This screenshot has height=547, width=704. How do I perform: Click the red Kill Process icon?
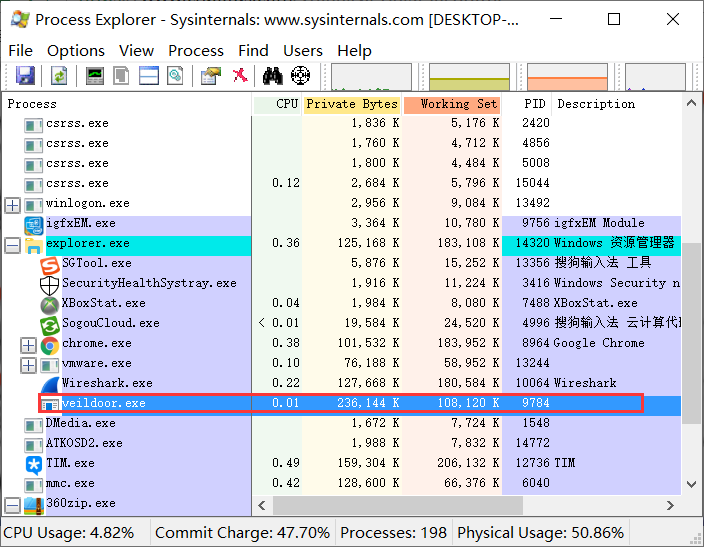click(x=240, y=75)
